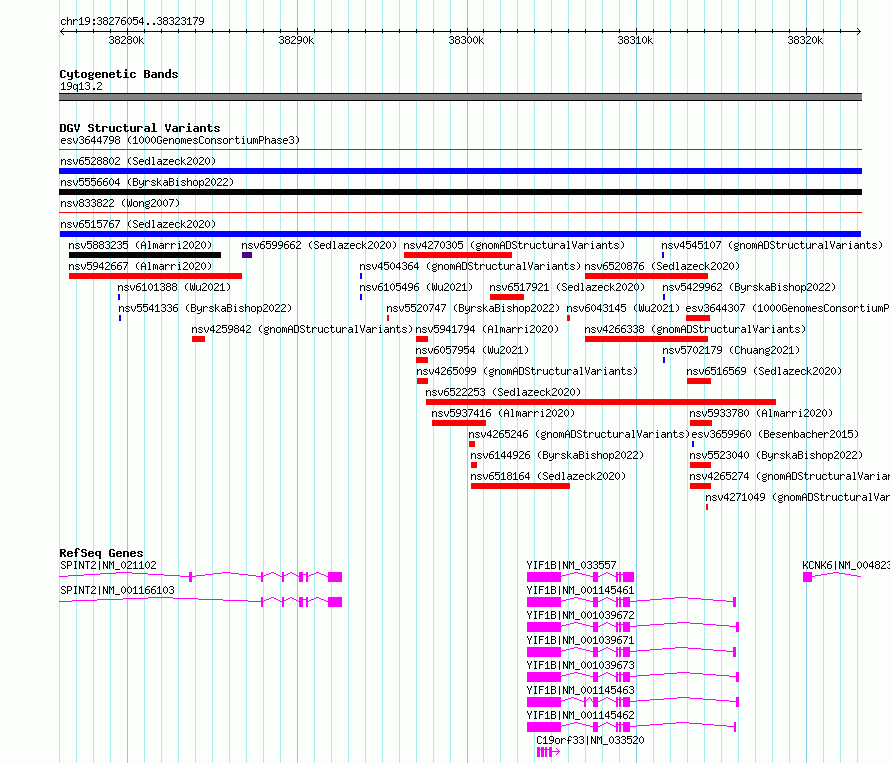
Task: Select the nsv6528802 Sedlazeck2020 blue variant bar
Action: (460, 171)
